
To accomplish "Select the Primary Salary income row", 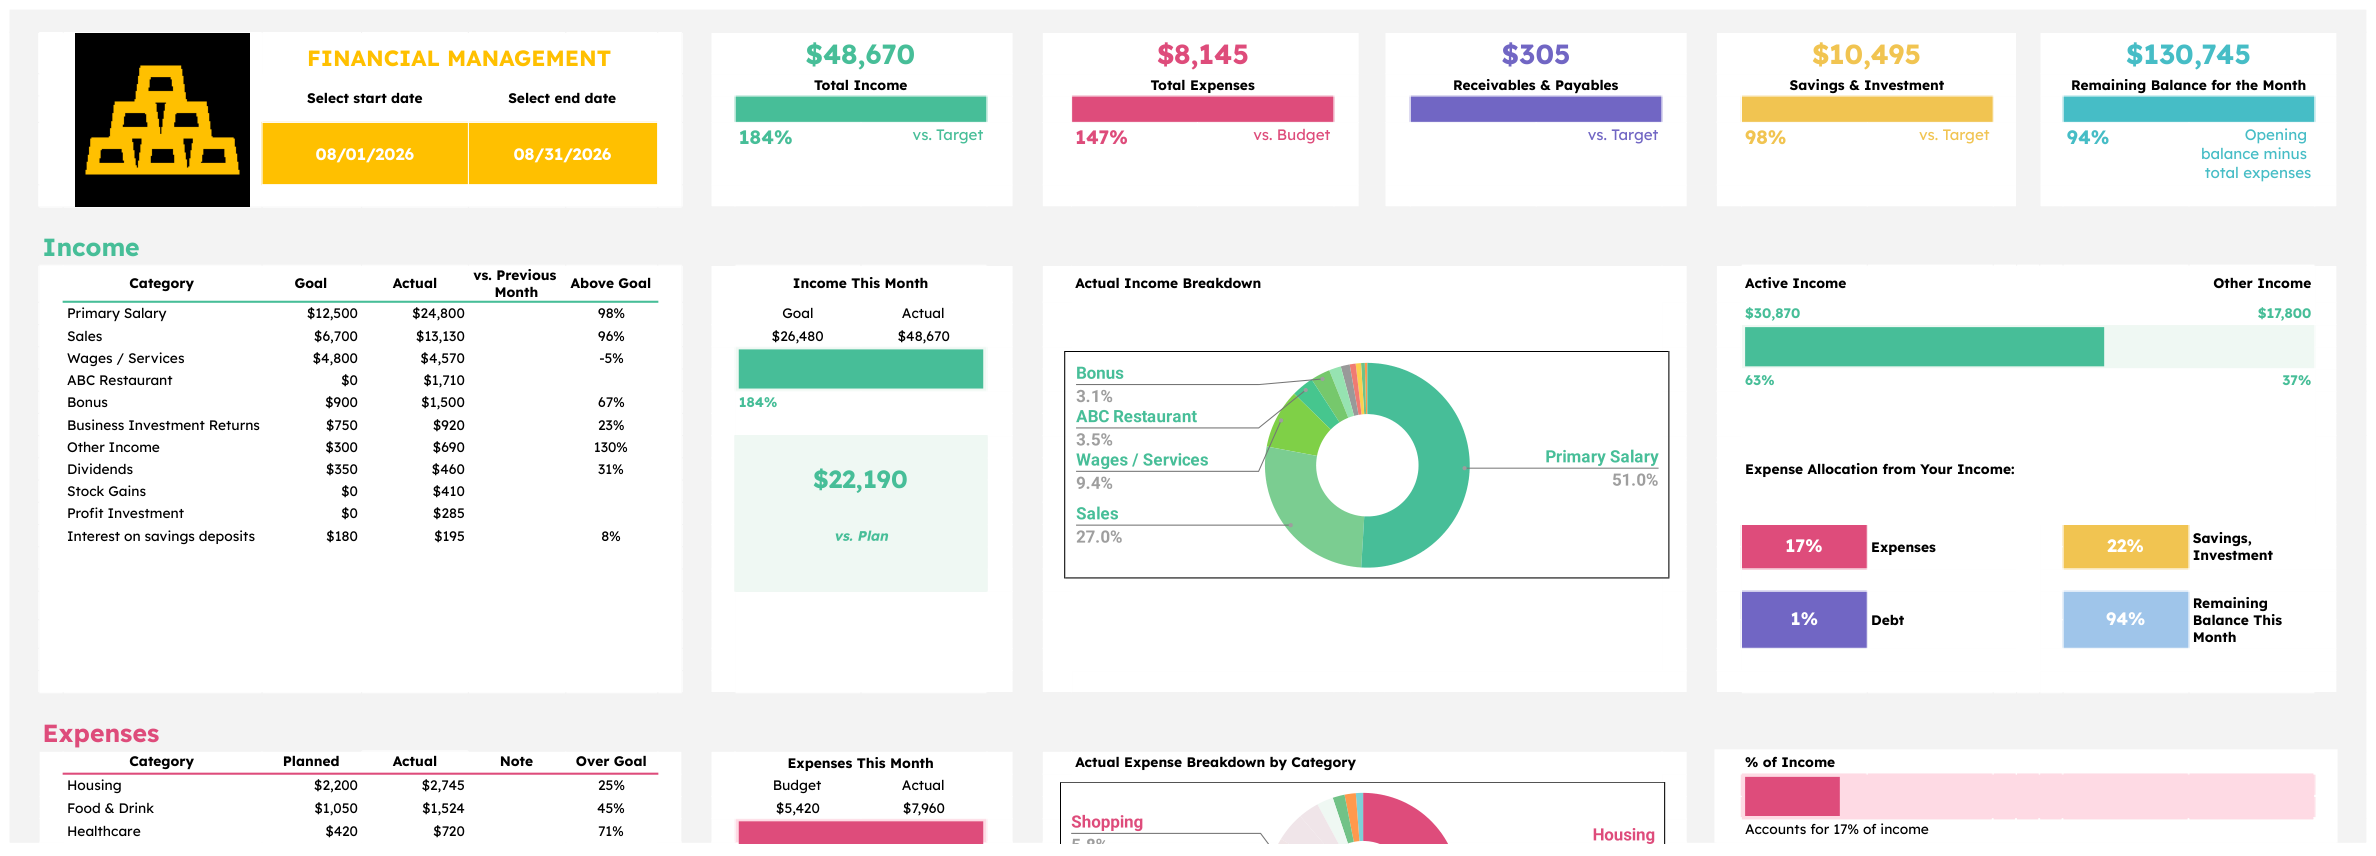I will click(360, 314).
